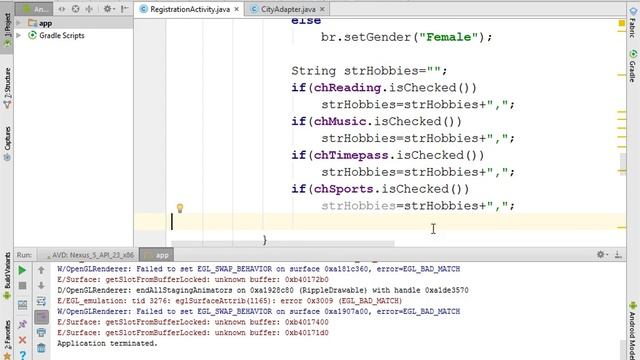Expand the app module node
This screenshot has height=360, width=640.
coord(19,23)
